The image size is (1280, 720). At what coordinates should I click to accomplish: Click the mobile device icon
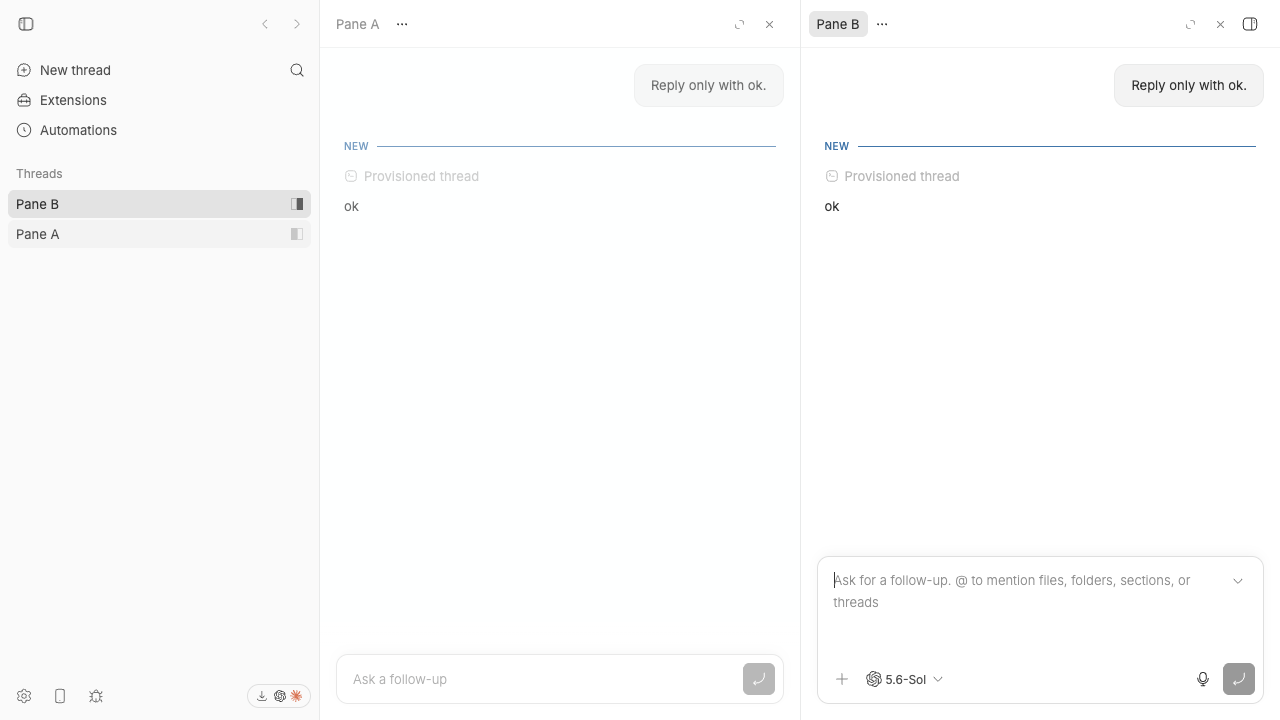point(60,696)
